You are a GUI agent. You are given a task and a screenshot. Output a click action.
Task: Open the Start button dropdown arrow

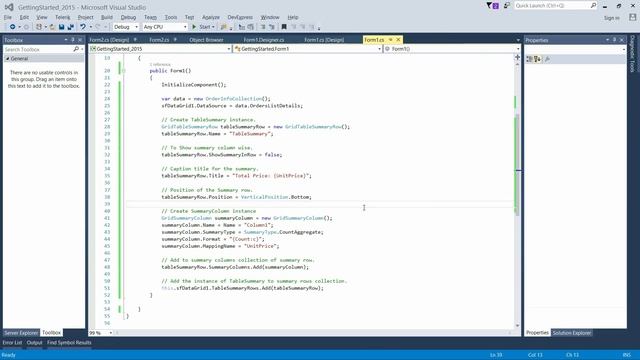coord(213,27)
